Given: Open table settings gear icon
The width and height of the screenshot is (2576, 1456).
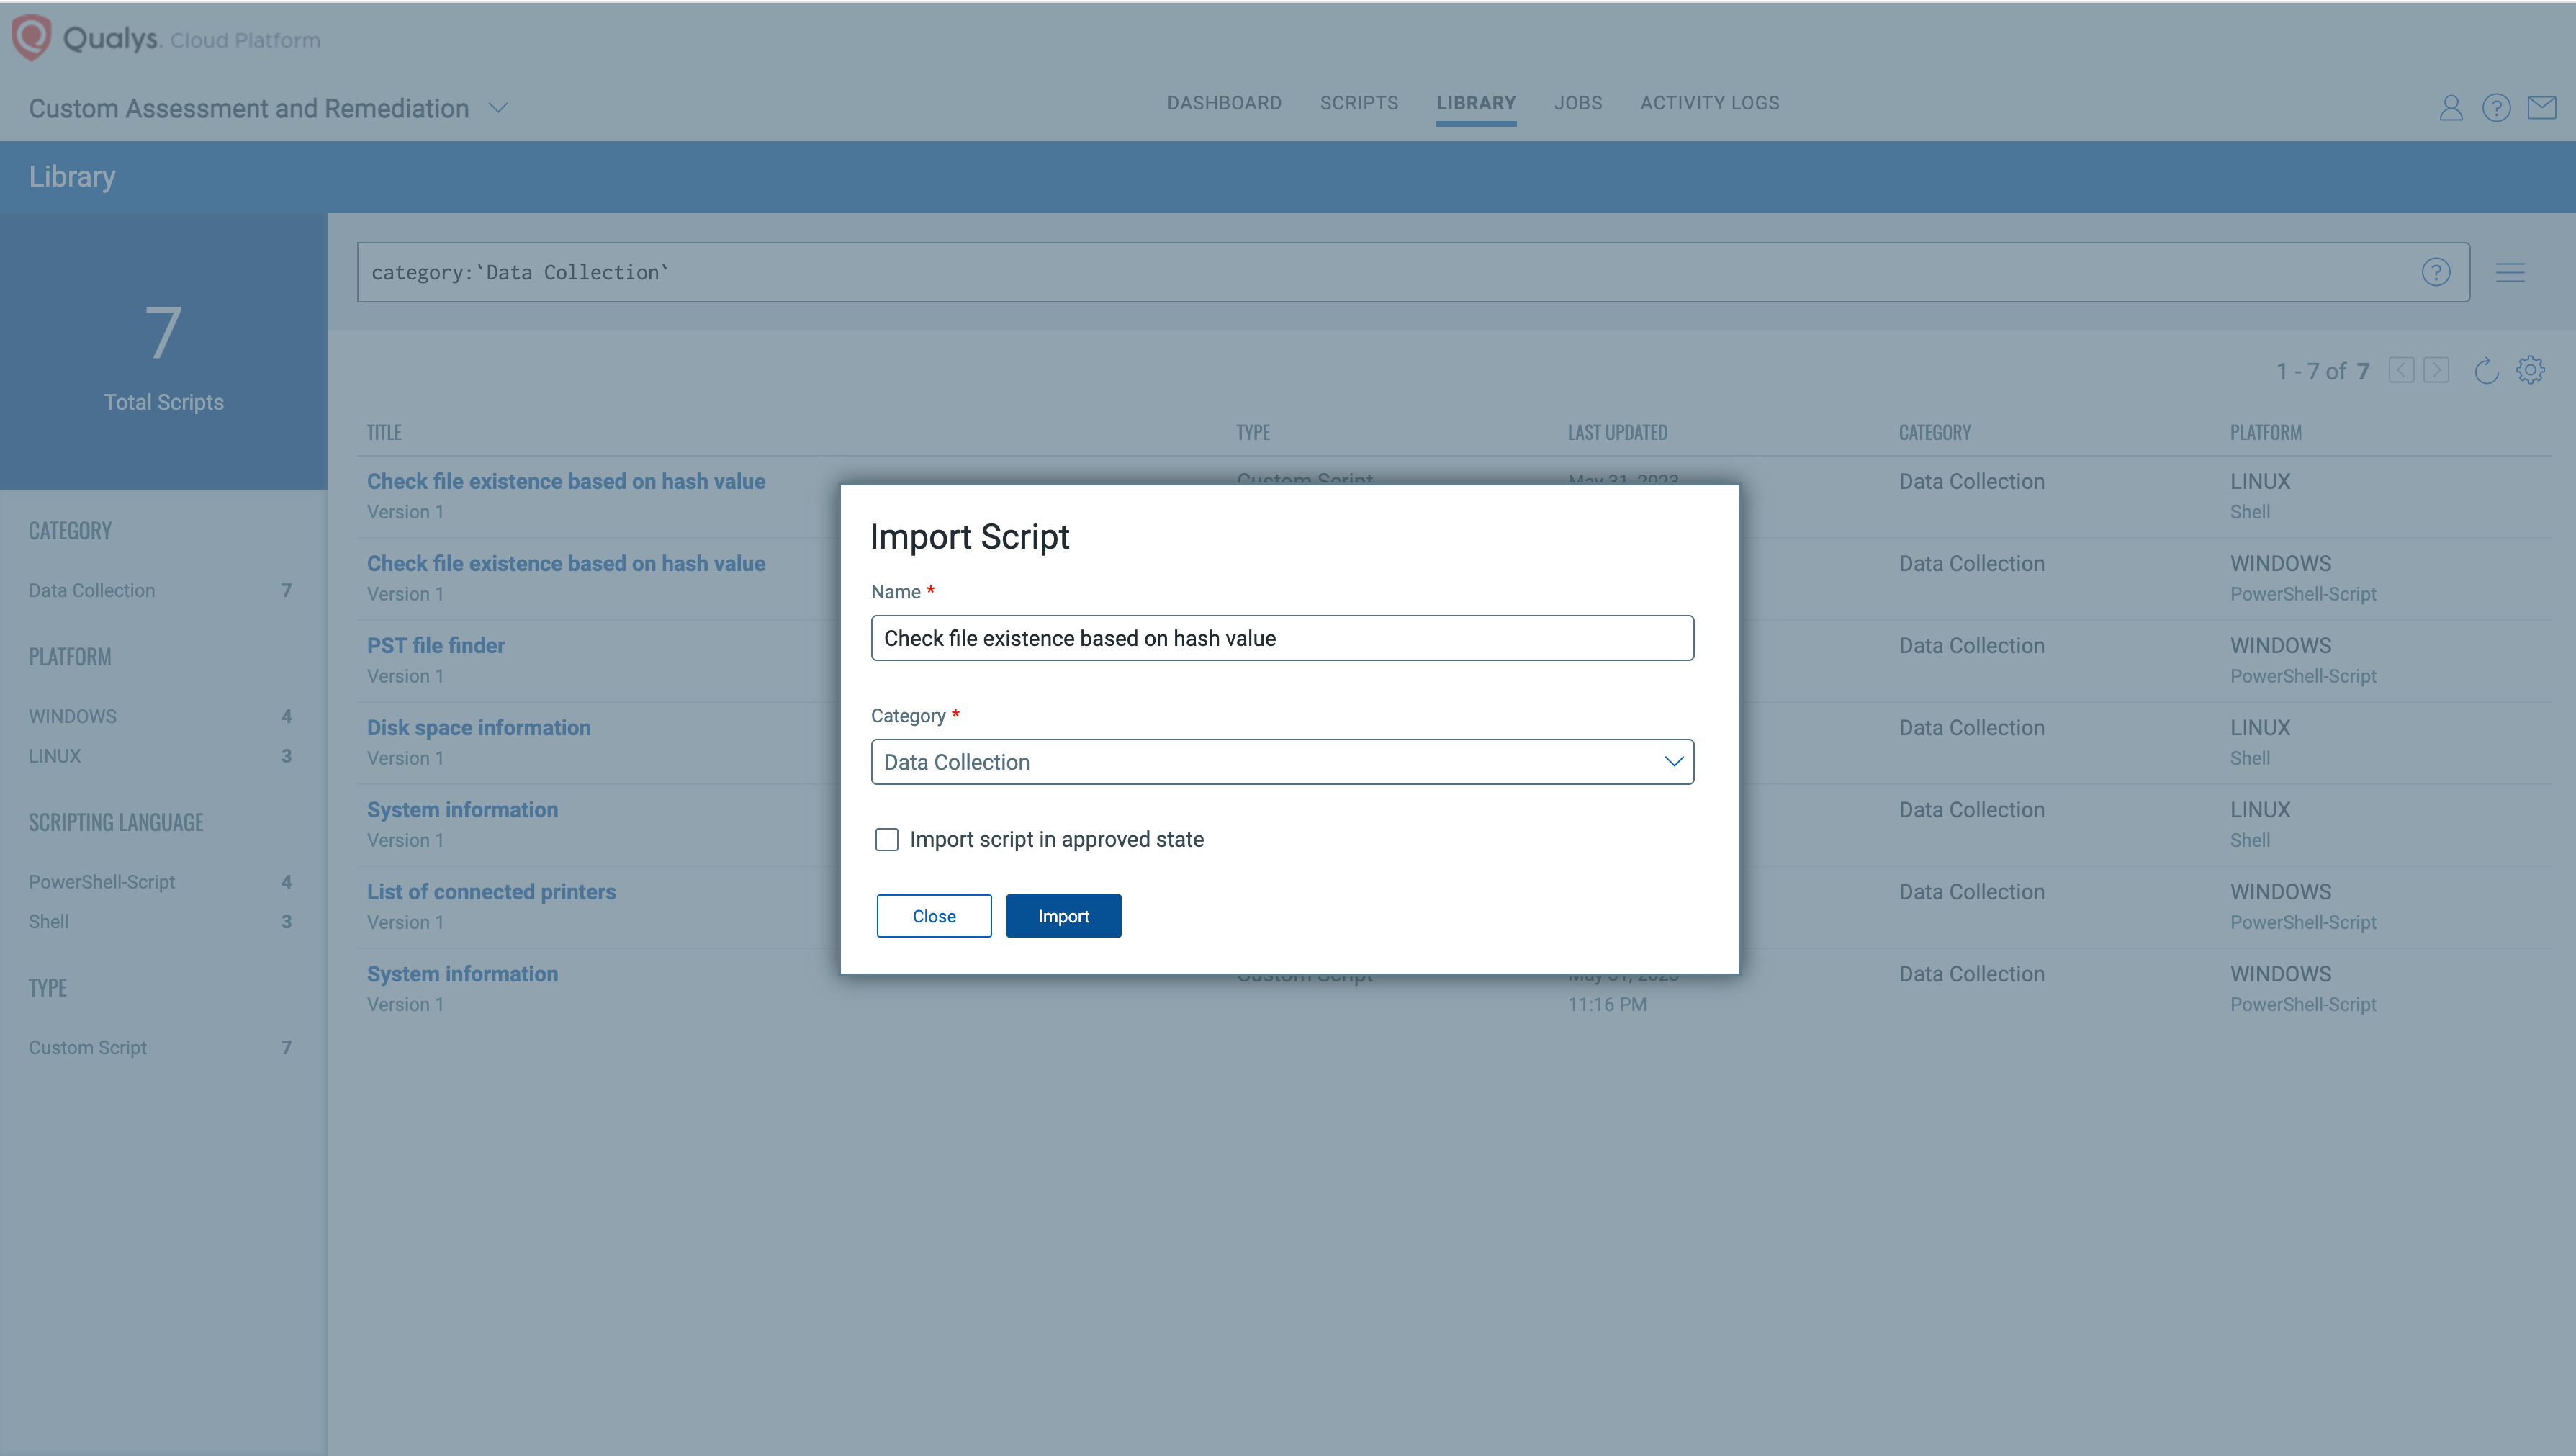Looking at the screenshot, I should point(2530,370).
